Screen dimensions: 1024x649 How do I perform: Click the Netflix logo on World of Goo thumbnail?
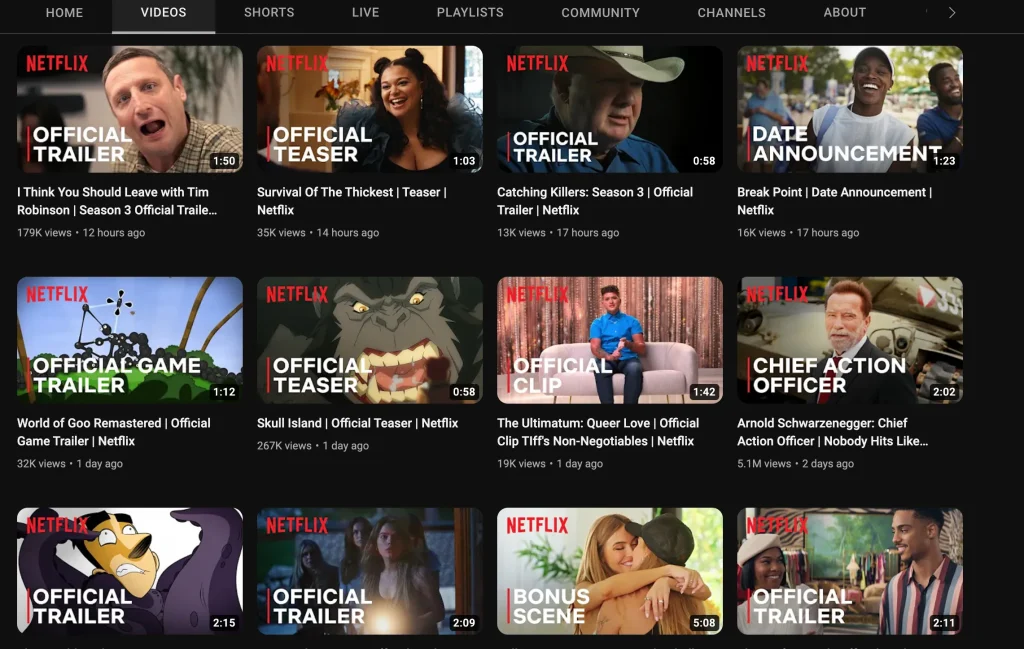pos(57,294)
